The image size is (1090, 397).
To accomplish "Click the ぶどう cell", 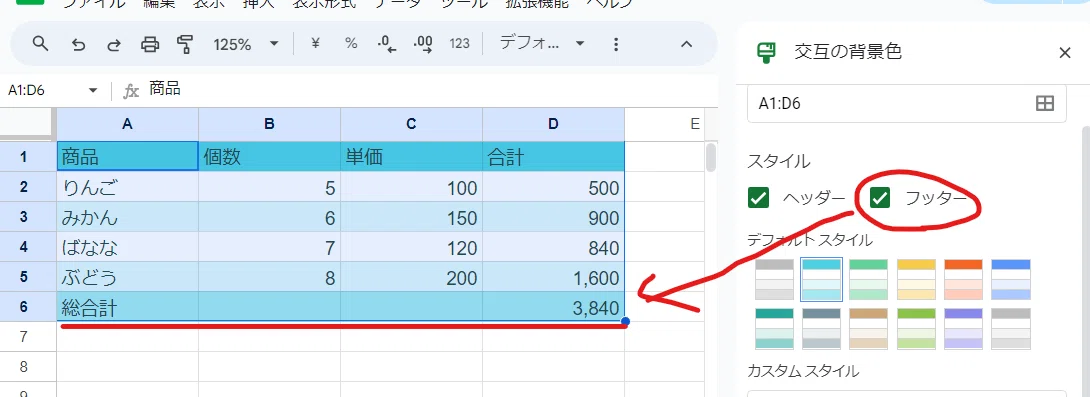I will coord(127,277).
